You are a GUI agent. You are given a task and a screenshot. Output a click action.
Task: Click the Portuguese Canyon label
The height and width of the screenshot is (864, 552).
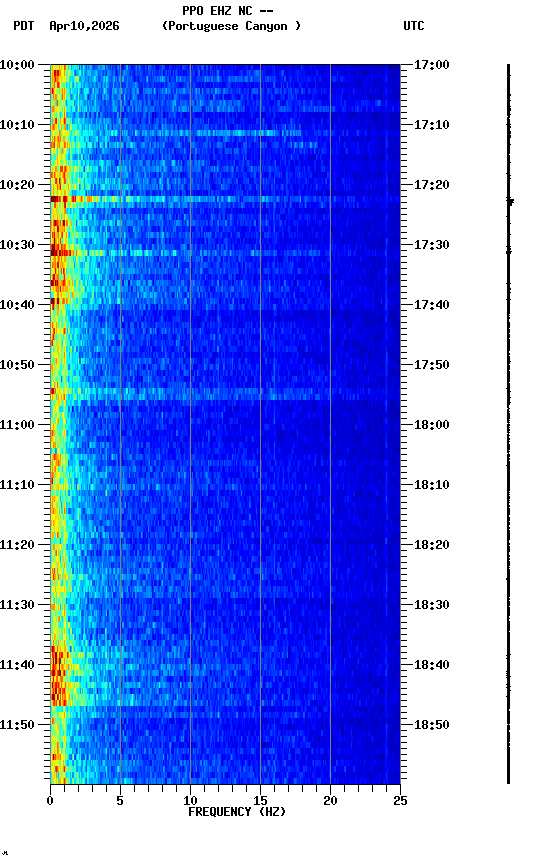(231, 26)
